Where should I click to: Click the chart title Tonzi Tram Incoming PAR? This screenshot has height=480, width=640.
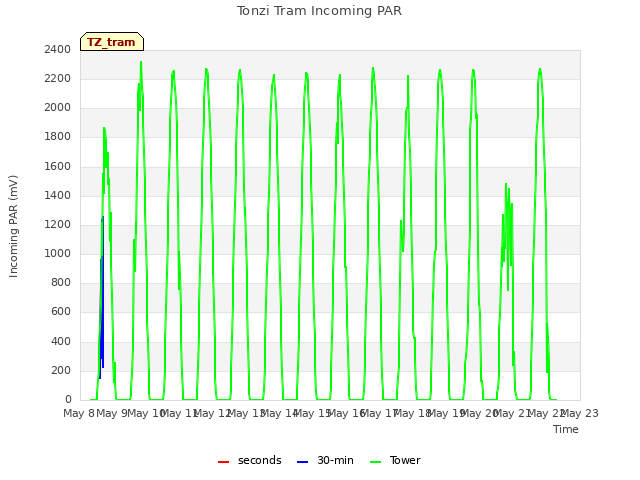pos(319,11)
